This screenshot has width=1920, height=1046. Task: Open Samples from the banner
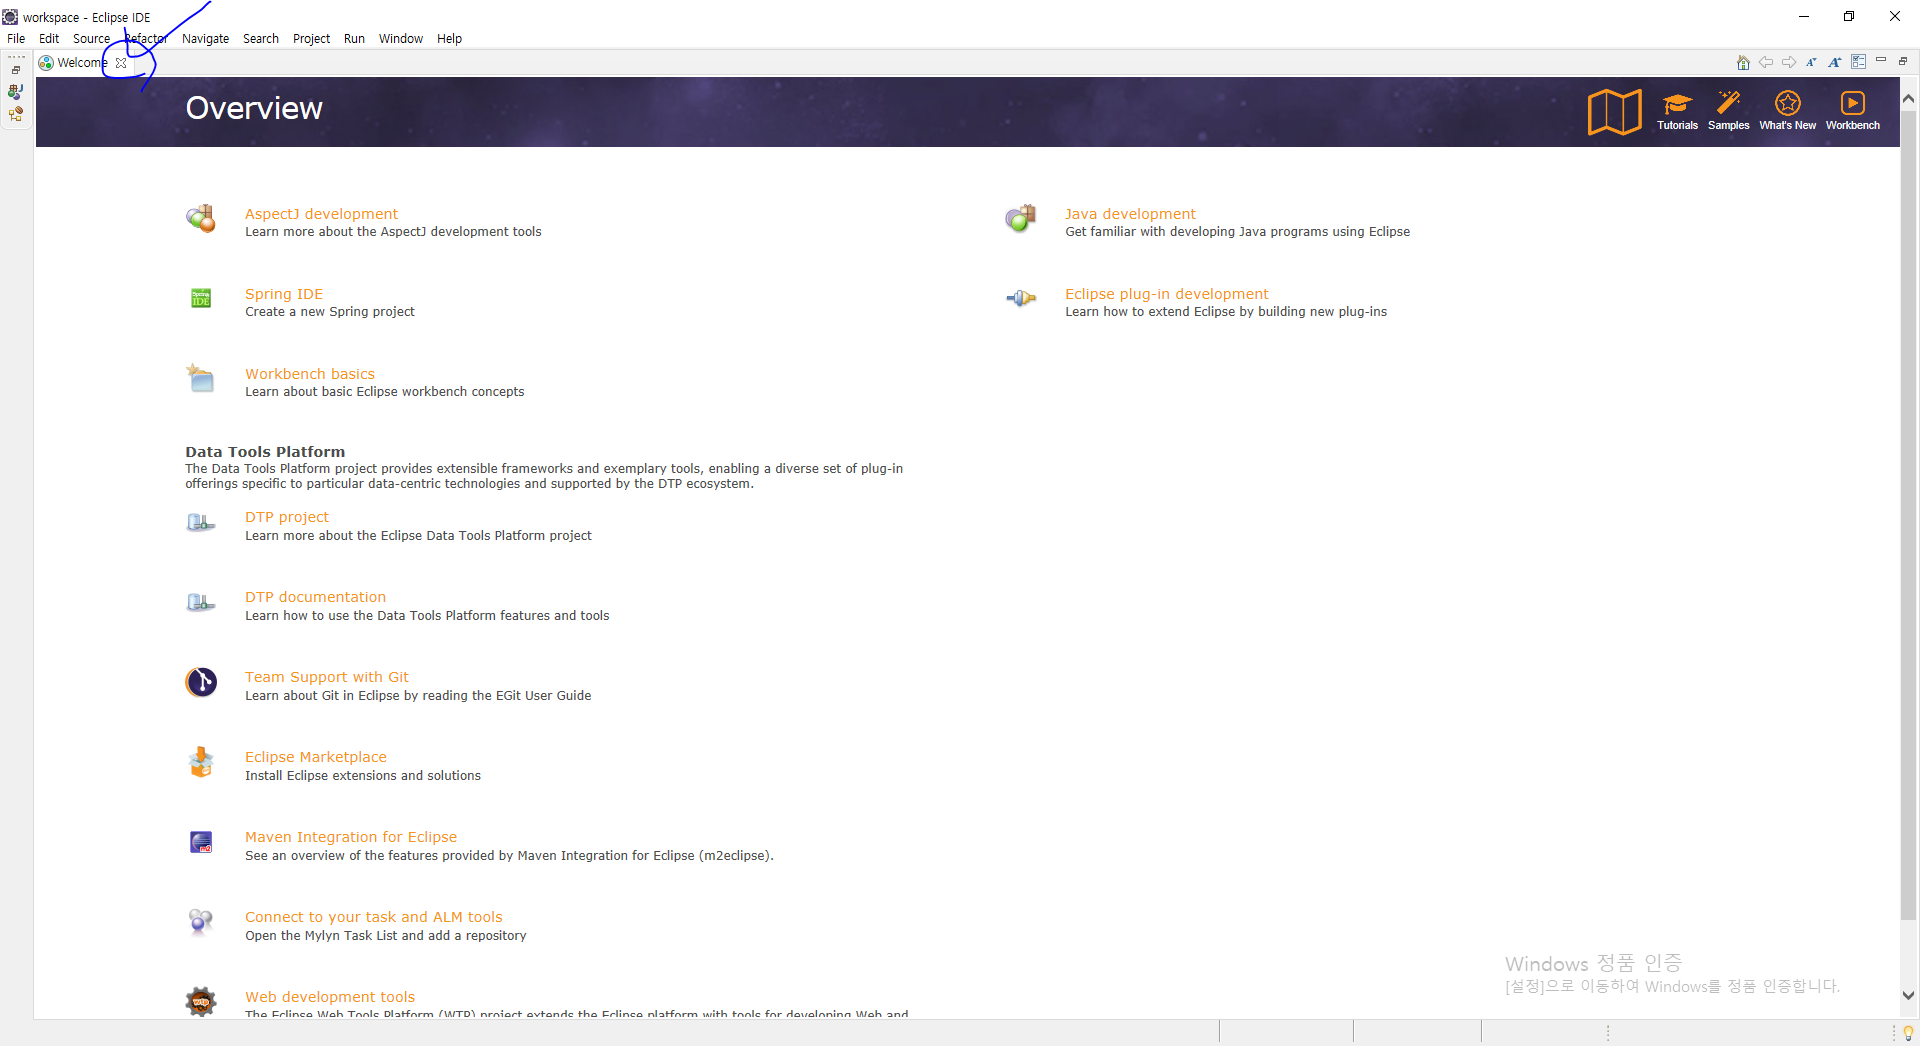click(1728, 111)
